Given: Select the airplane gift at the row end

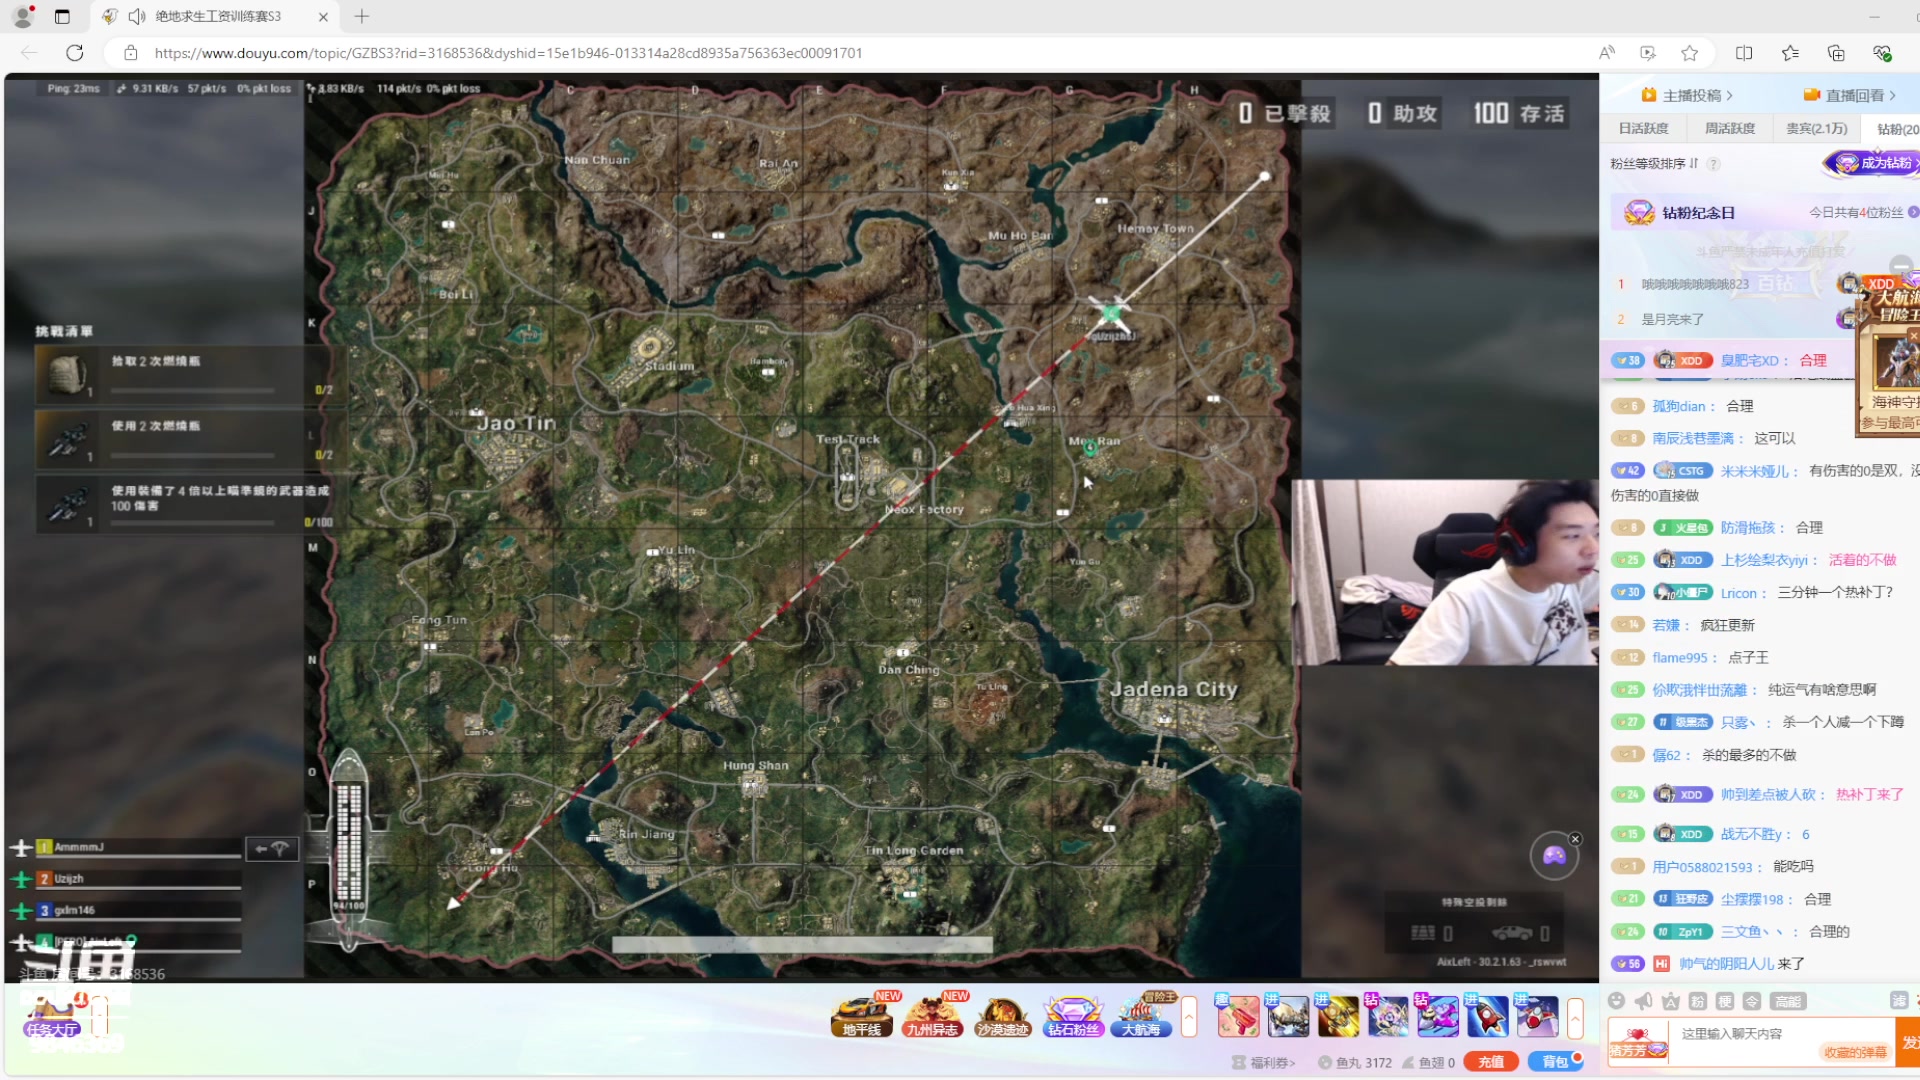Looking at the screenshot, I should [1537, 1016].
